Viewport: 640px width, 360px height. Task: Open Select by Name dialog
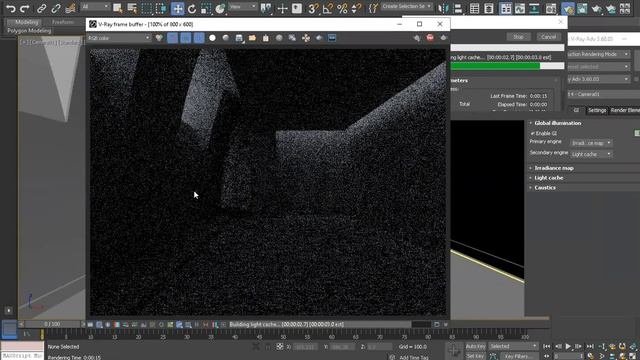132,8
